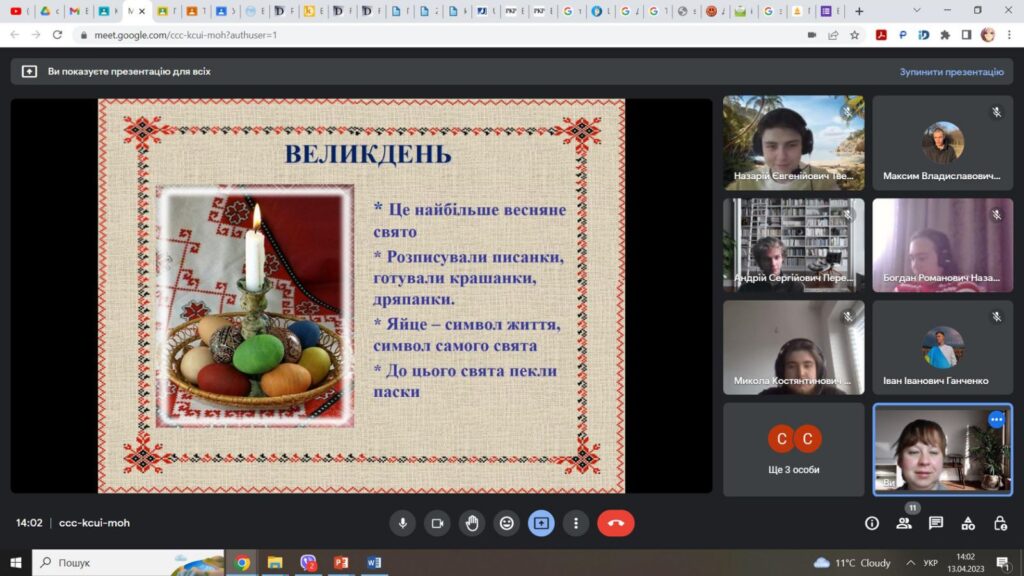
Task: Open options on your self-view tile
Action: tap(996, 420)
